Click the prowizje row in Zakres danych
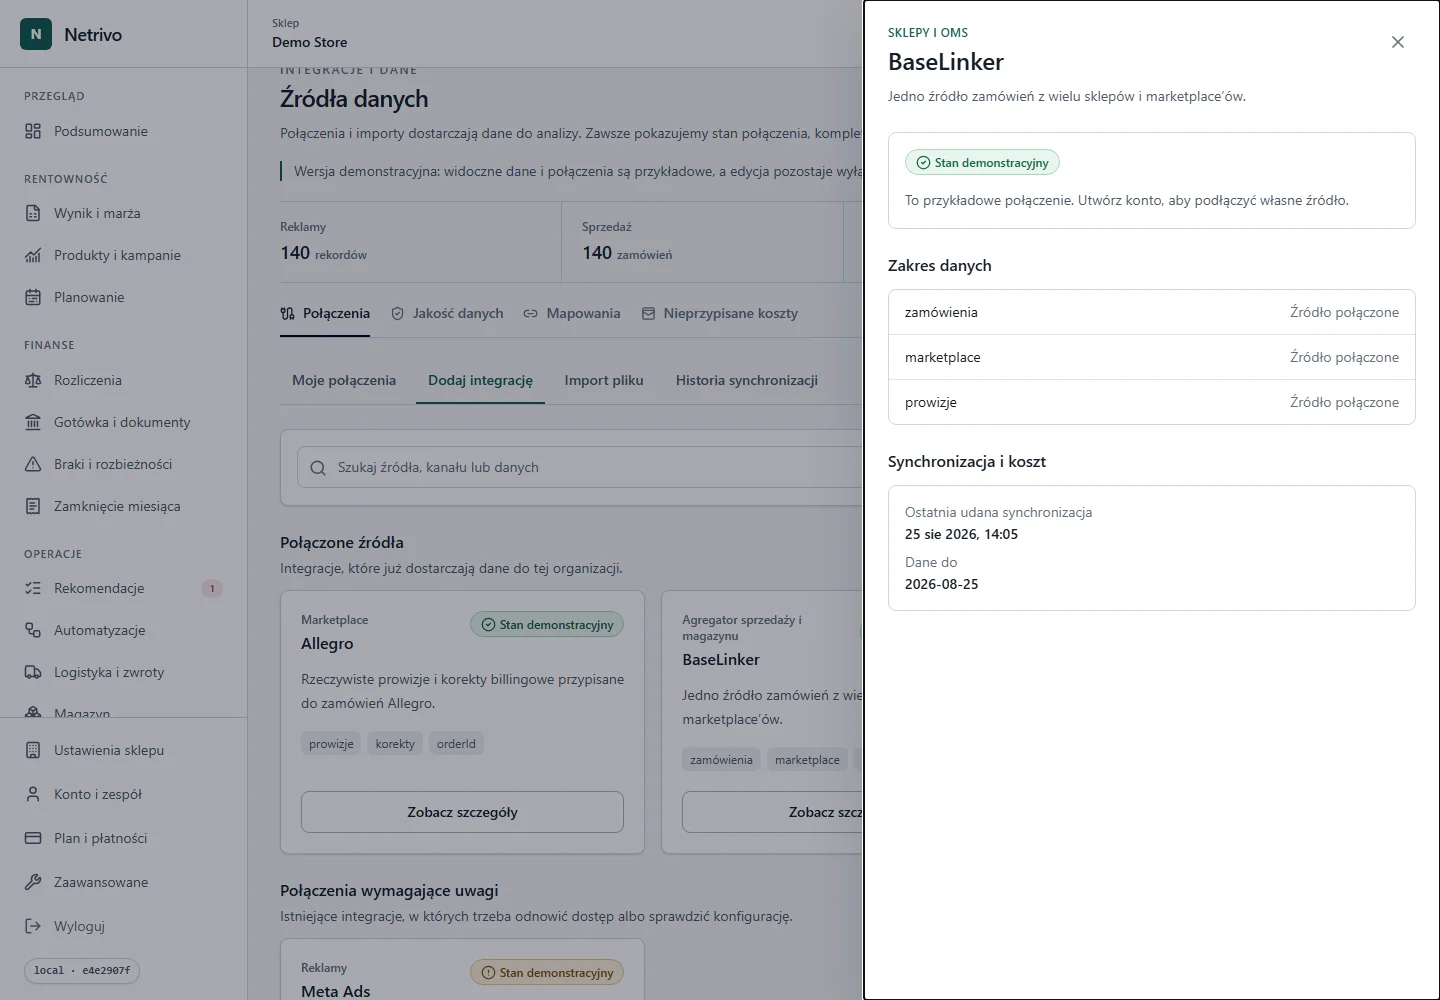Viewport: 1440px width, 1000px height. [x=1152, y=403]
